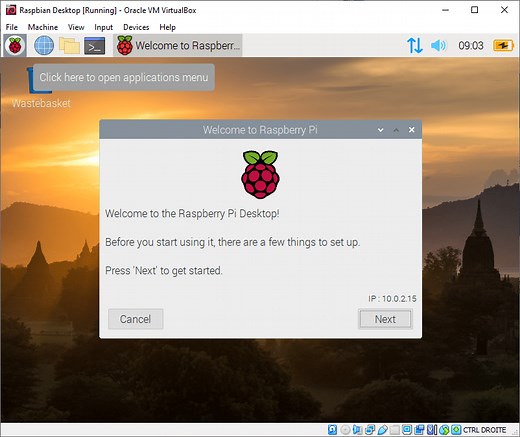The image size is (520, 437).
Task: Click the display status bar icon
Action: coord(407,430)
